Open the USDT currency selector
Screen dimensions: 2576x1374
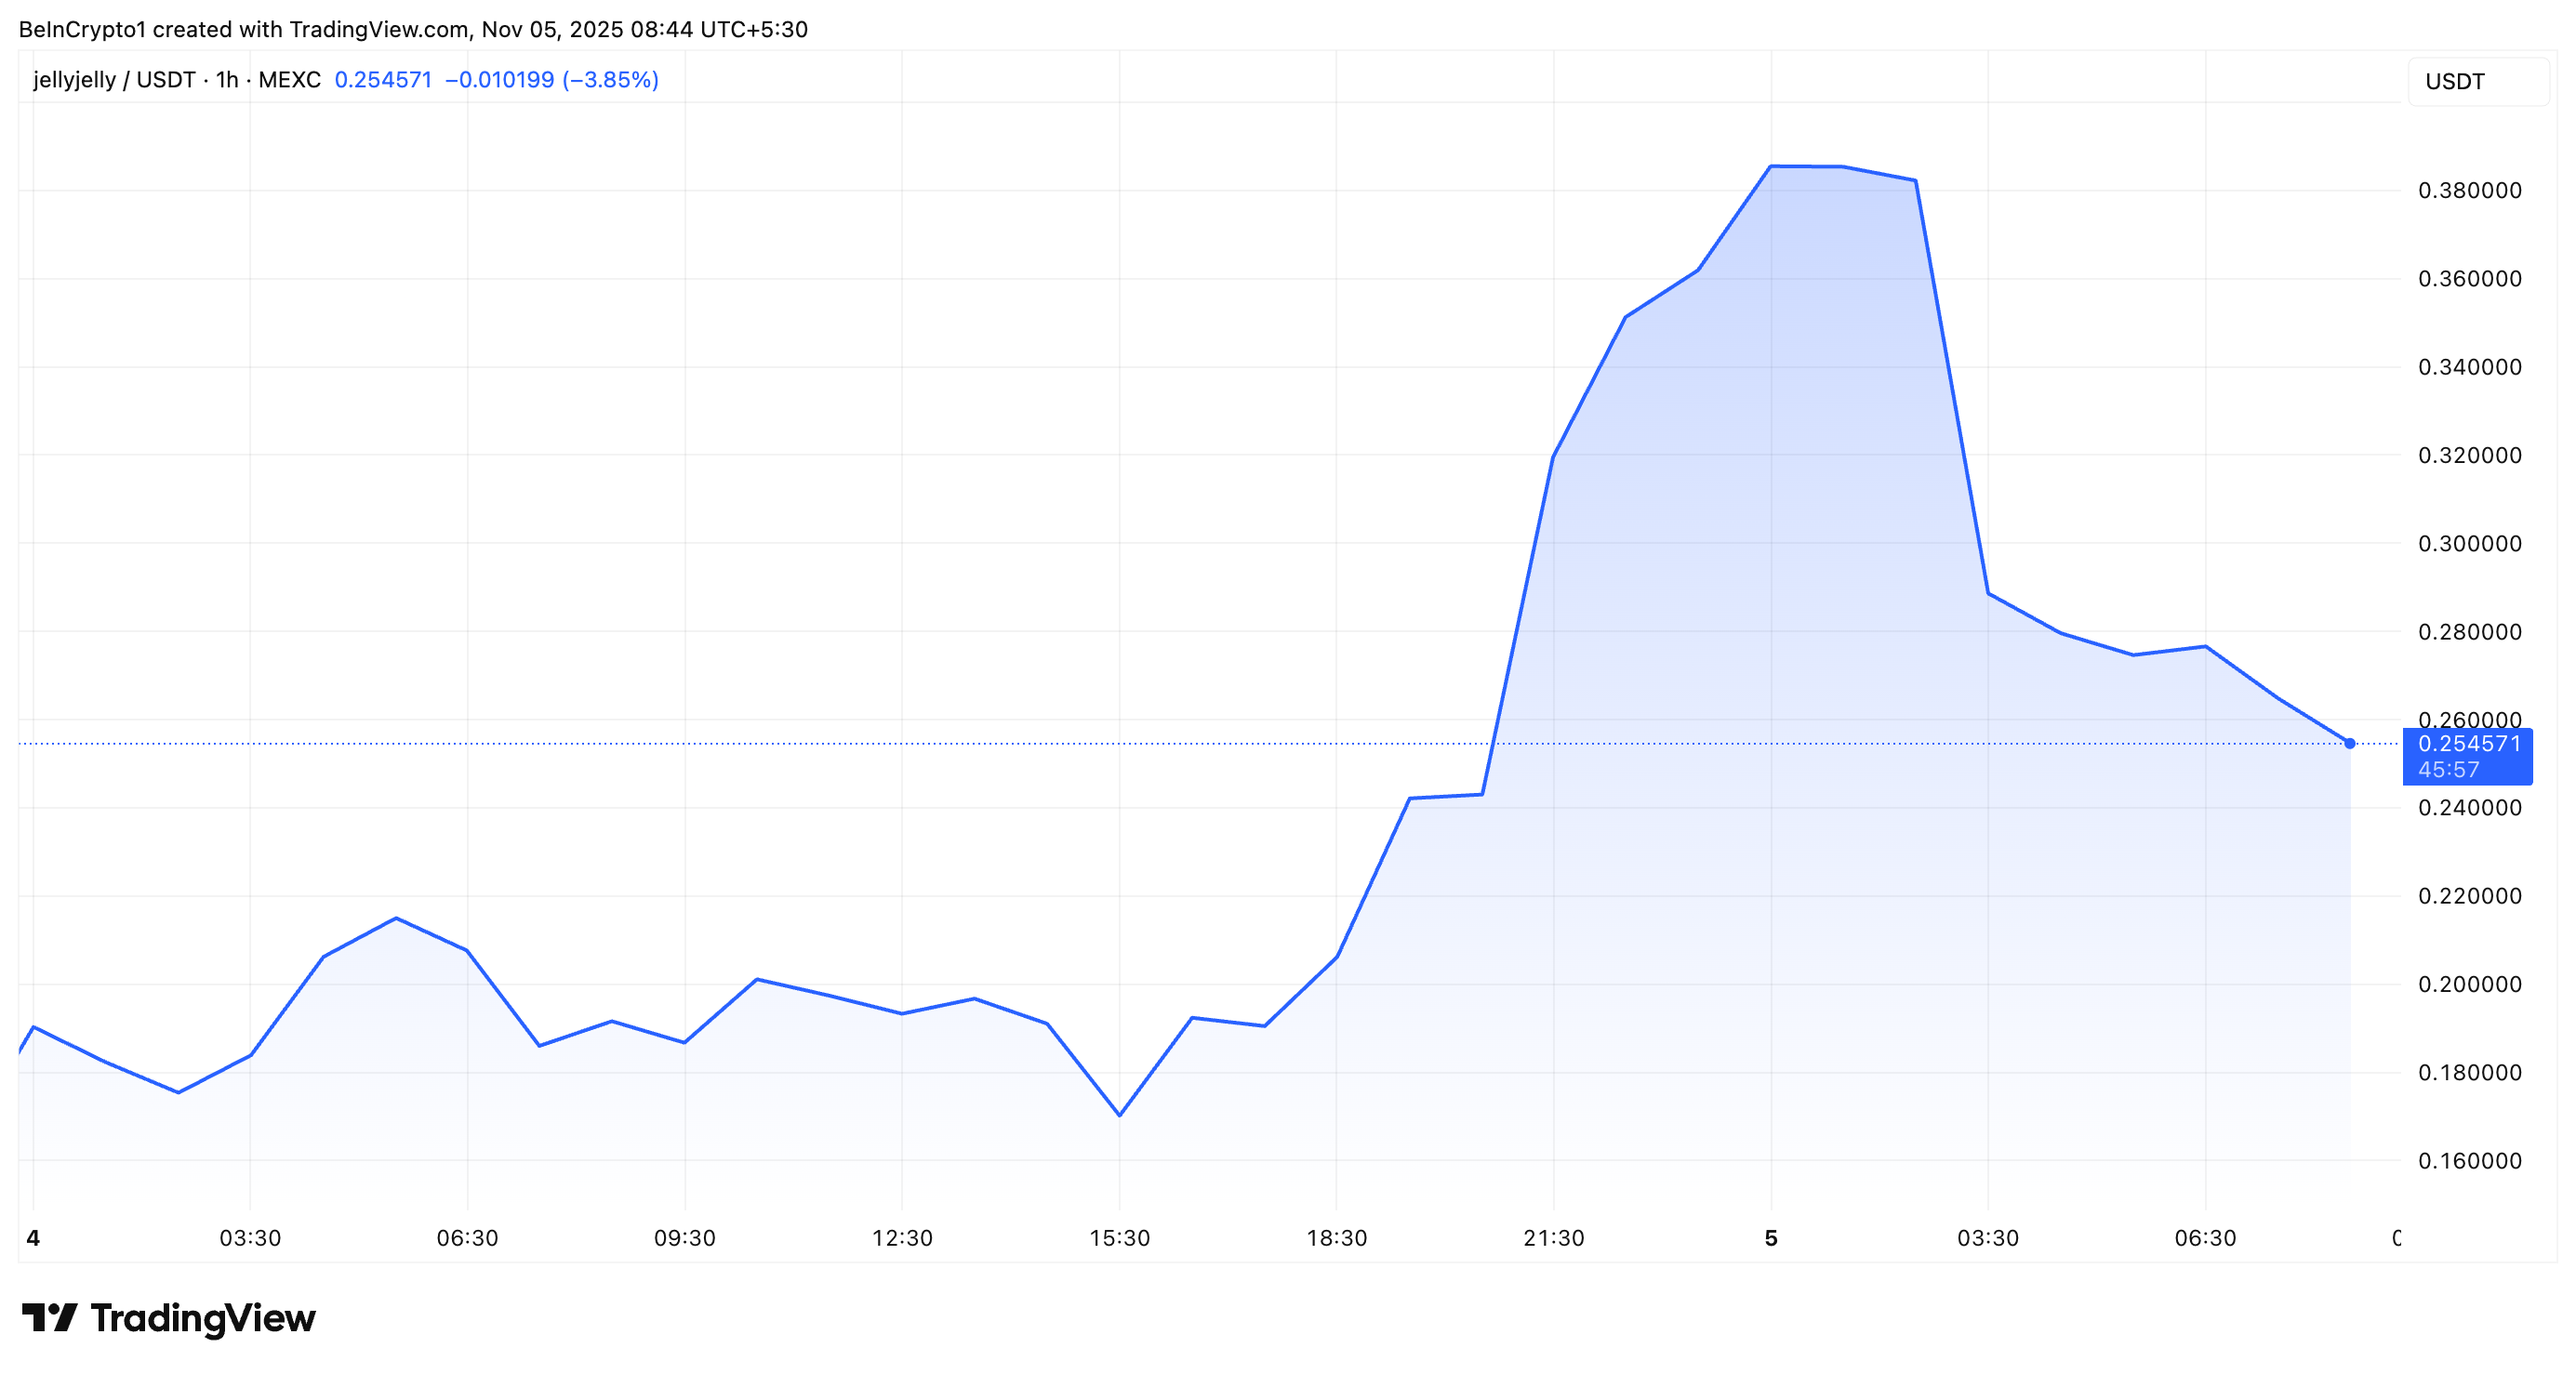(2477, 81)
